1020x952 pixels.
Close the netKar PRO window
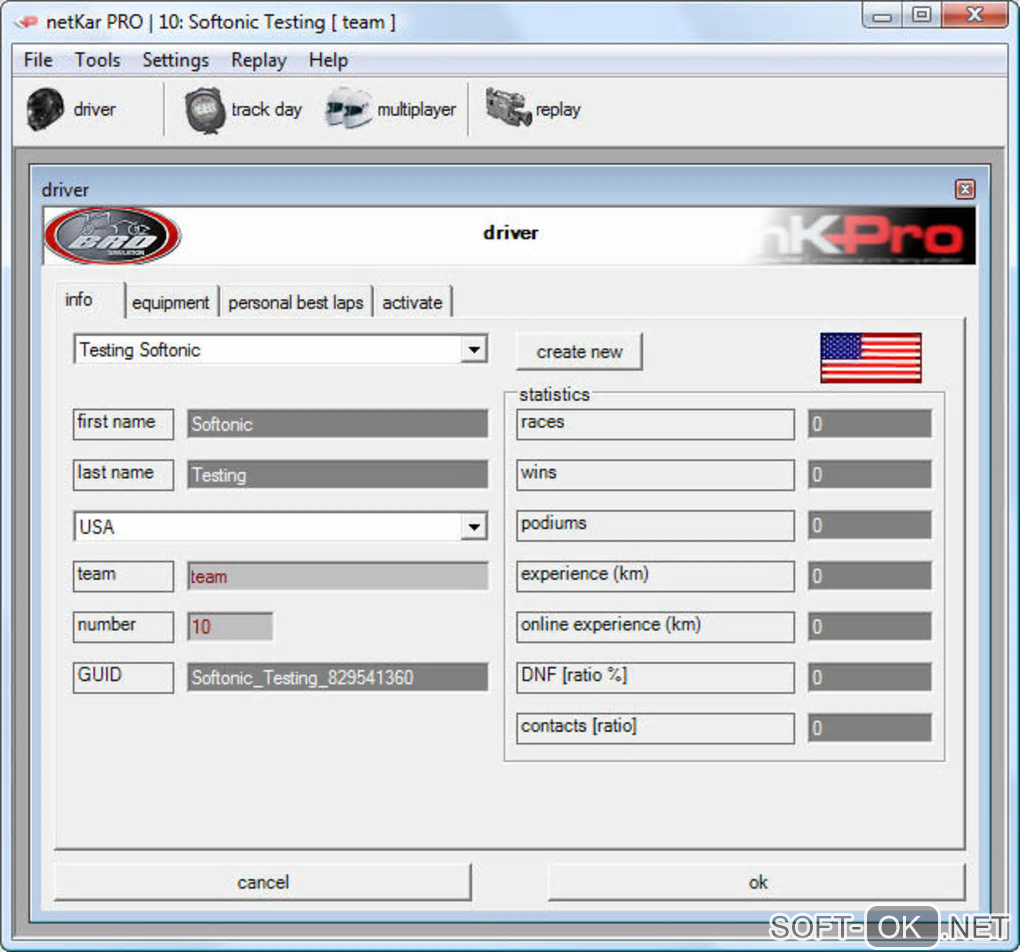tap(974, 15)
